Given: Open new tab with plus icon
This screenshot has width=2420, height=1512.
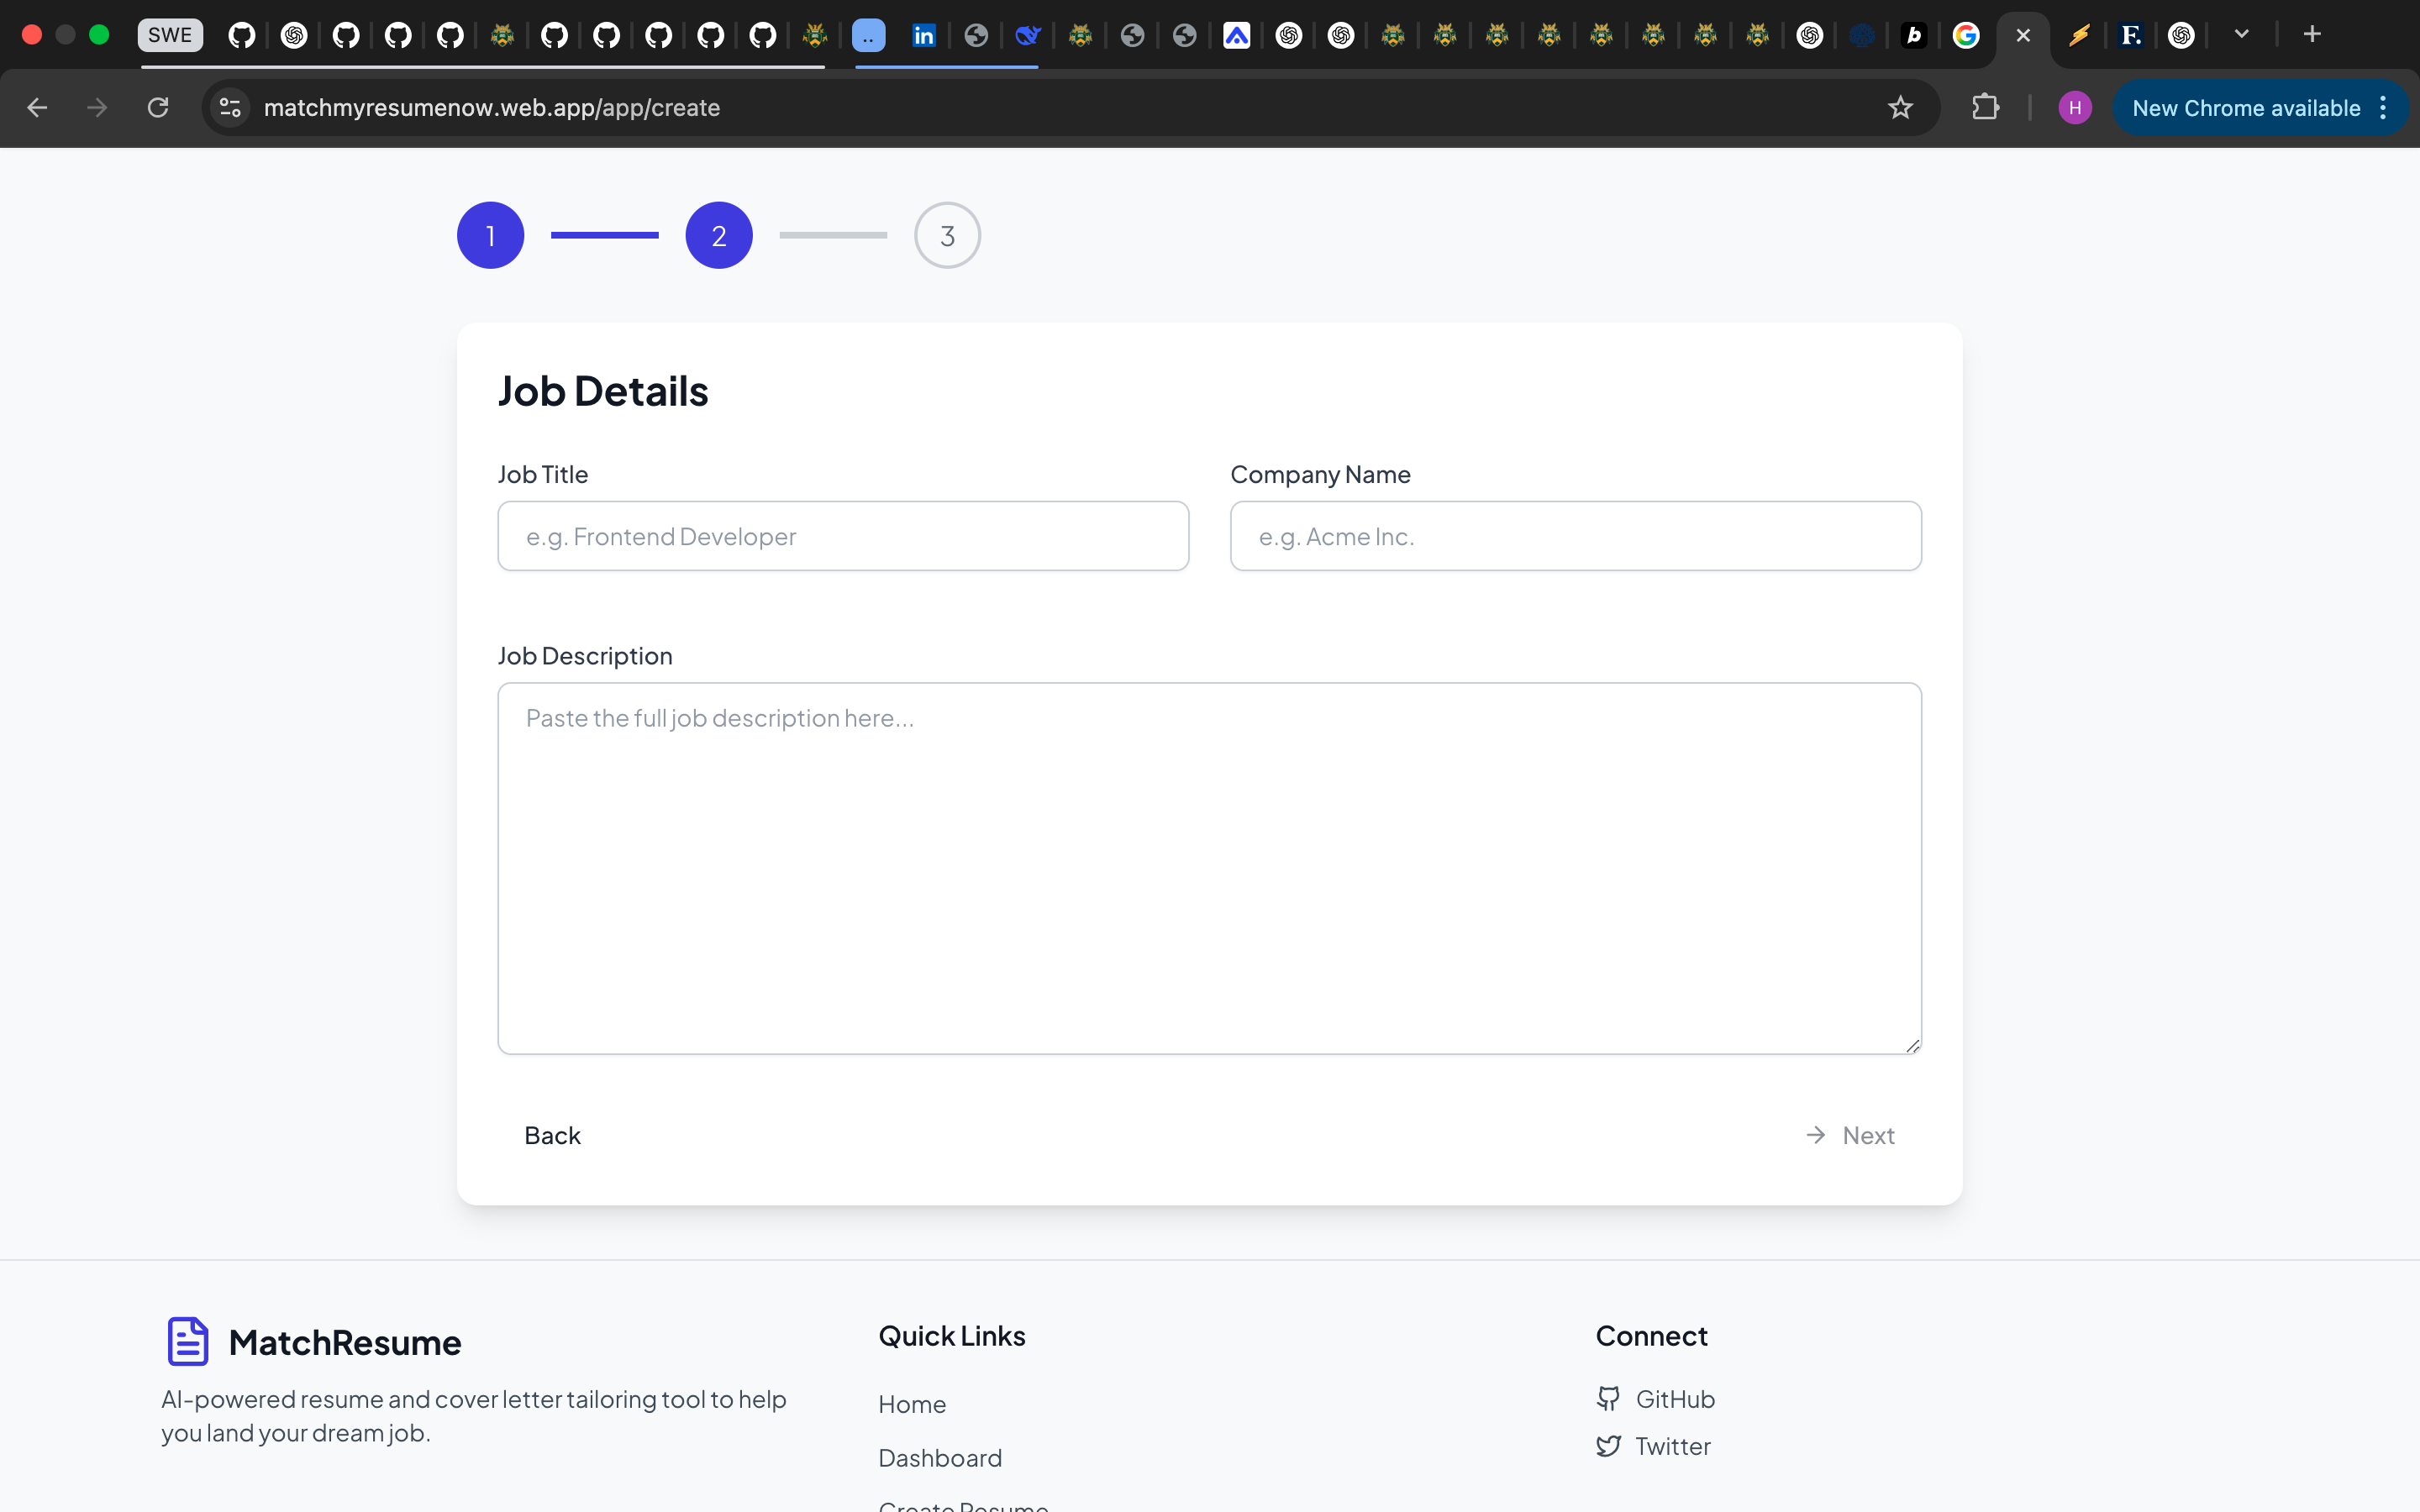Looking at the screenshot, I should [2311, 35].
